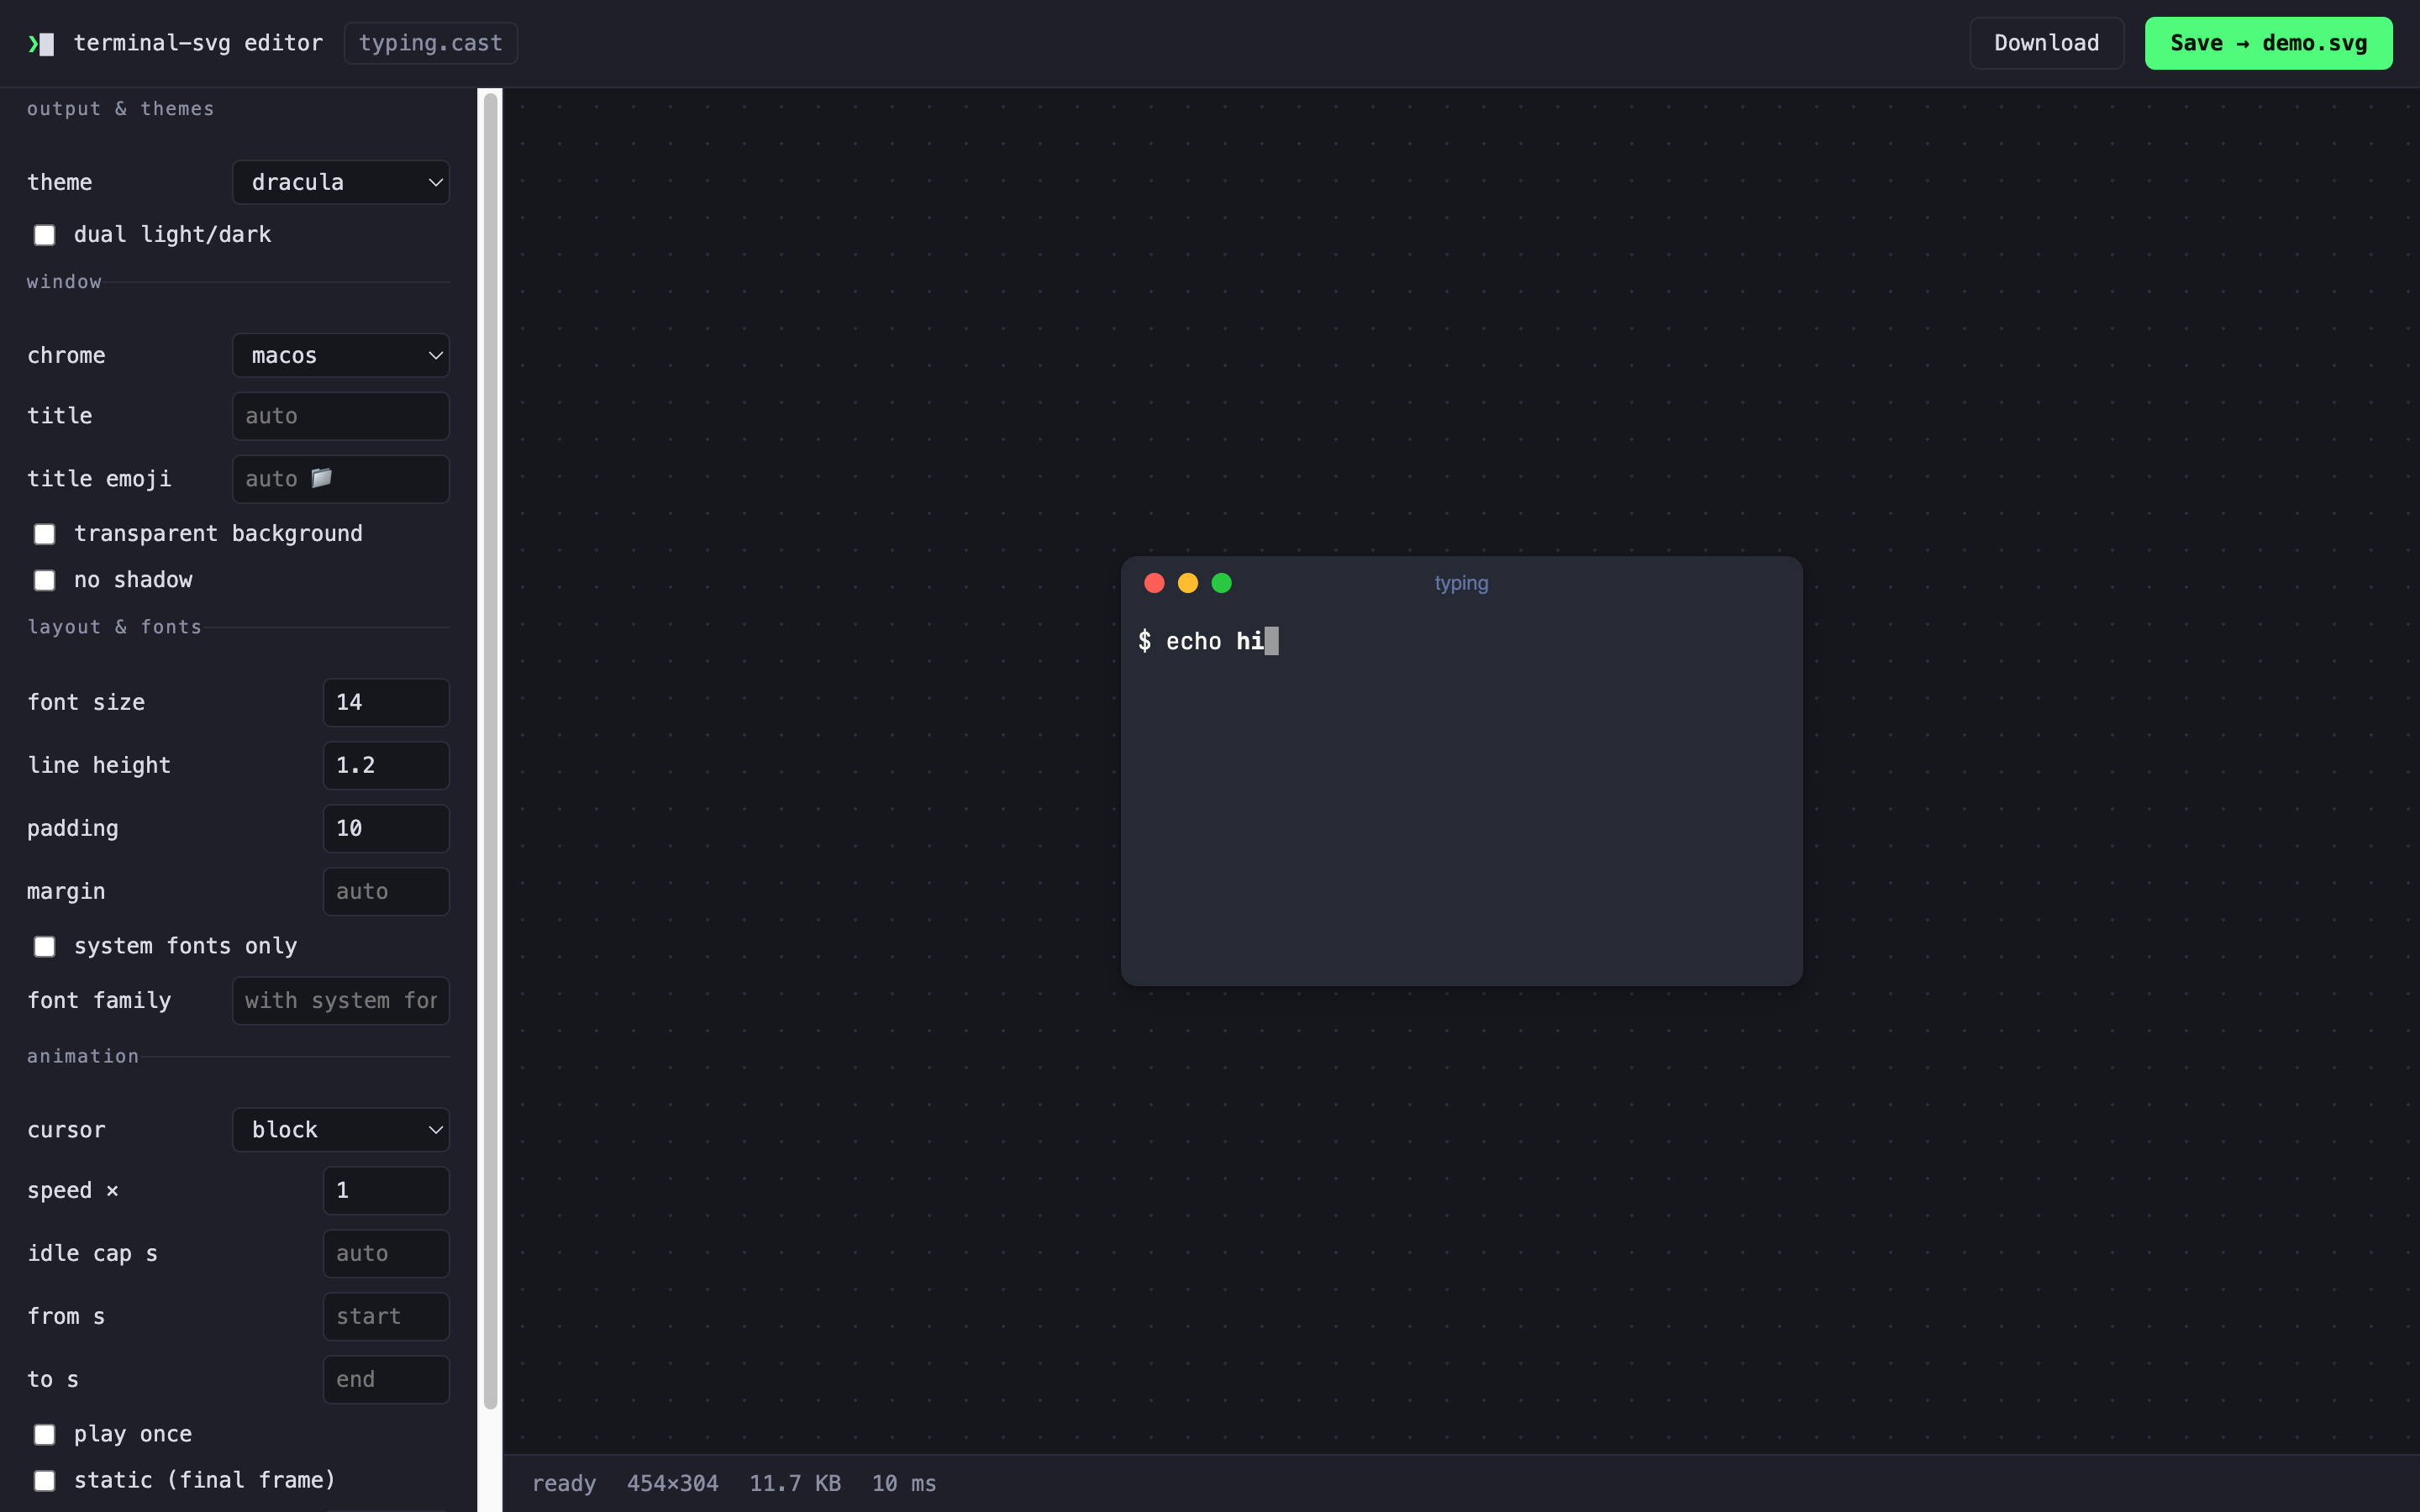This screenshot has height=1512, width=2420.
Task: Click the Download button
Action: tap(2047, 43)
